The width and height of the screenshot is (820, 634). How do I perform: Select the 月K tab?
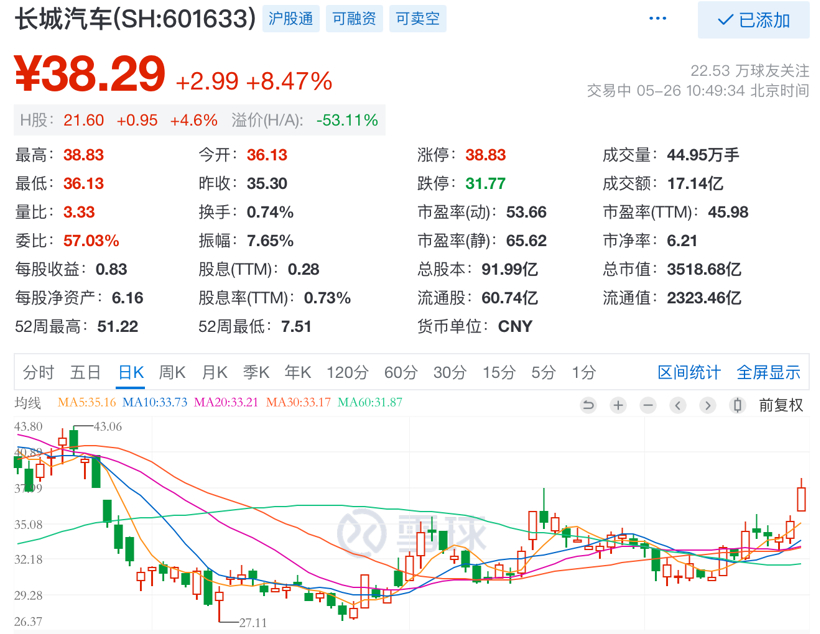tap(214, 372)
